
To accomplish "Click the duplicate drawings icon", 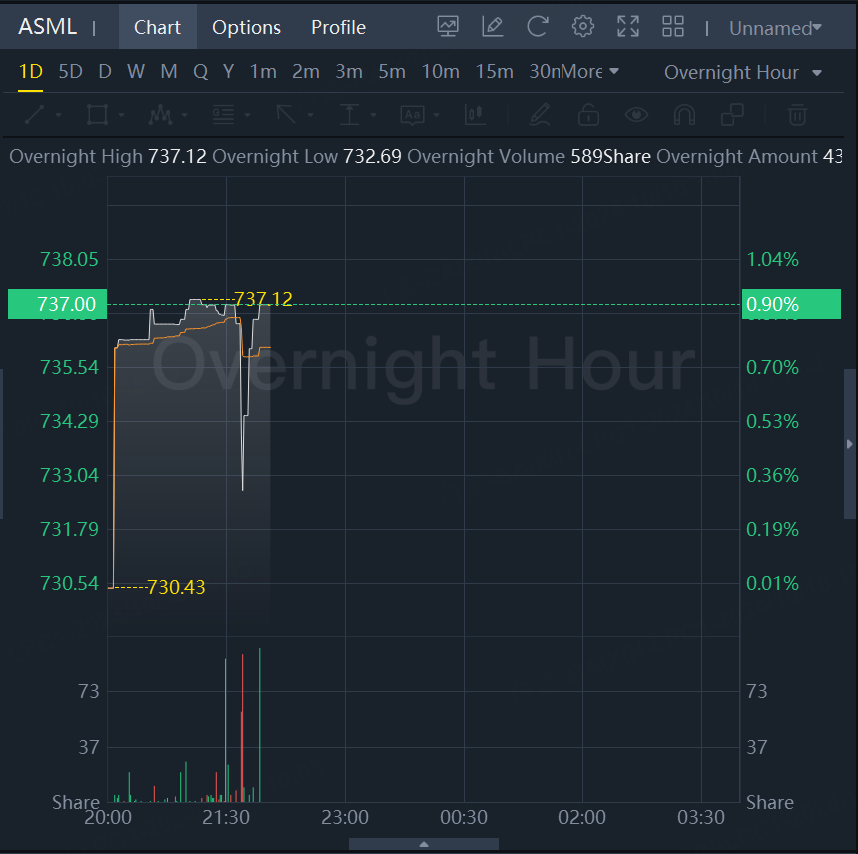I will 732,115.
